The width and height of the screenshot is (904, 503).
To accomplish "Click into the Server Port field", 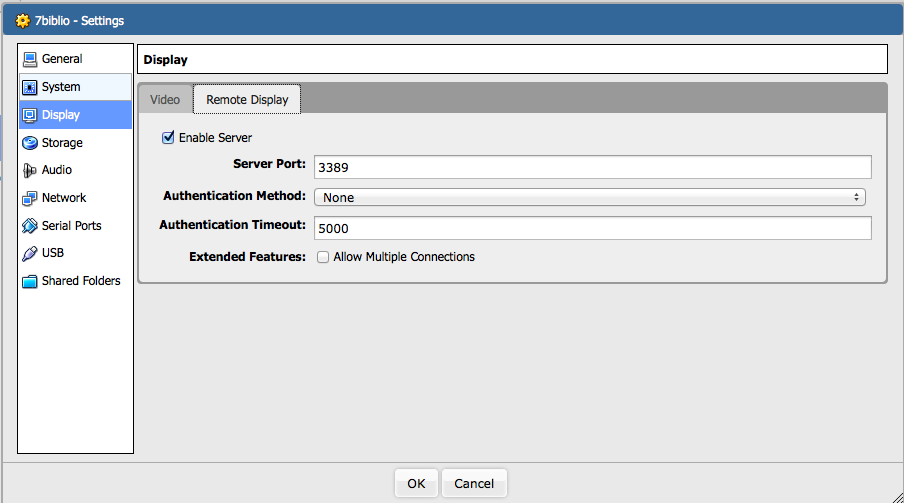I will point(592,167).
